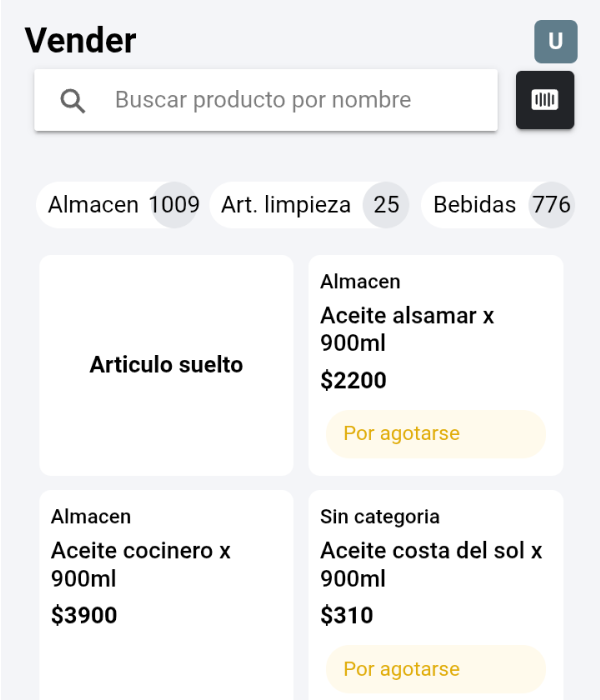This screenshot has height=700, width=600.
Task: Click the 1009 count badge on Almacen
Action: (x=175, y=205)
